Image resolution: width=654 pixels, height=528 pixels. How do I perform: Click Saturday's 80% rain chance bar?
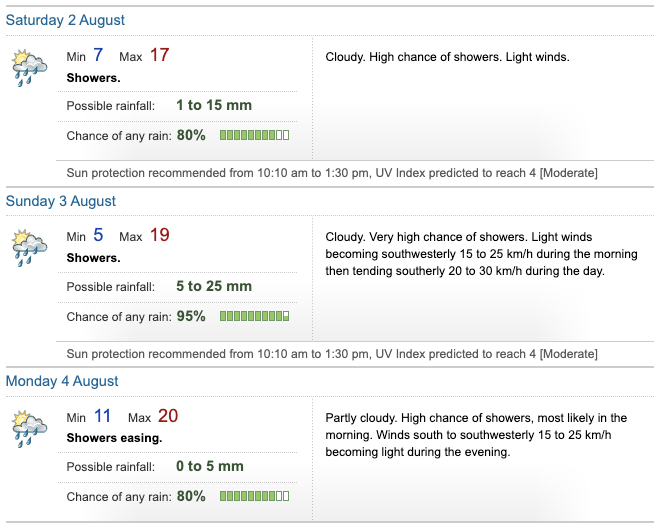254,135
